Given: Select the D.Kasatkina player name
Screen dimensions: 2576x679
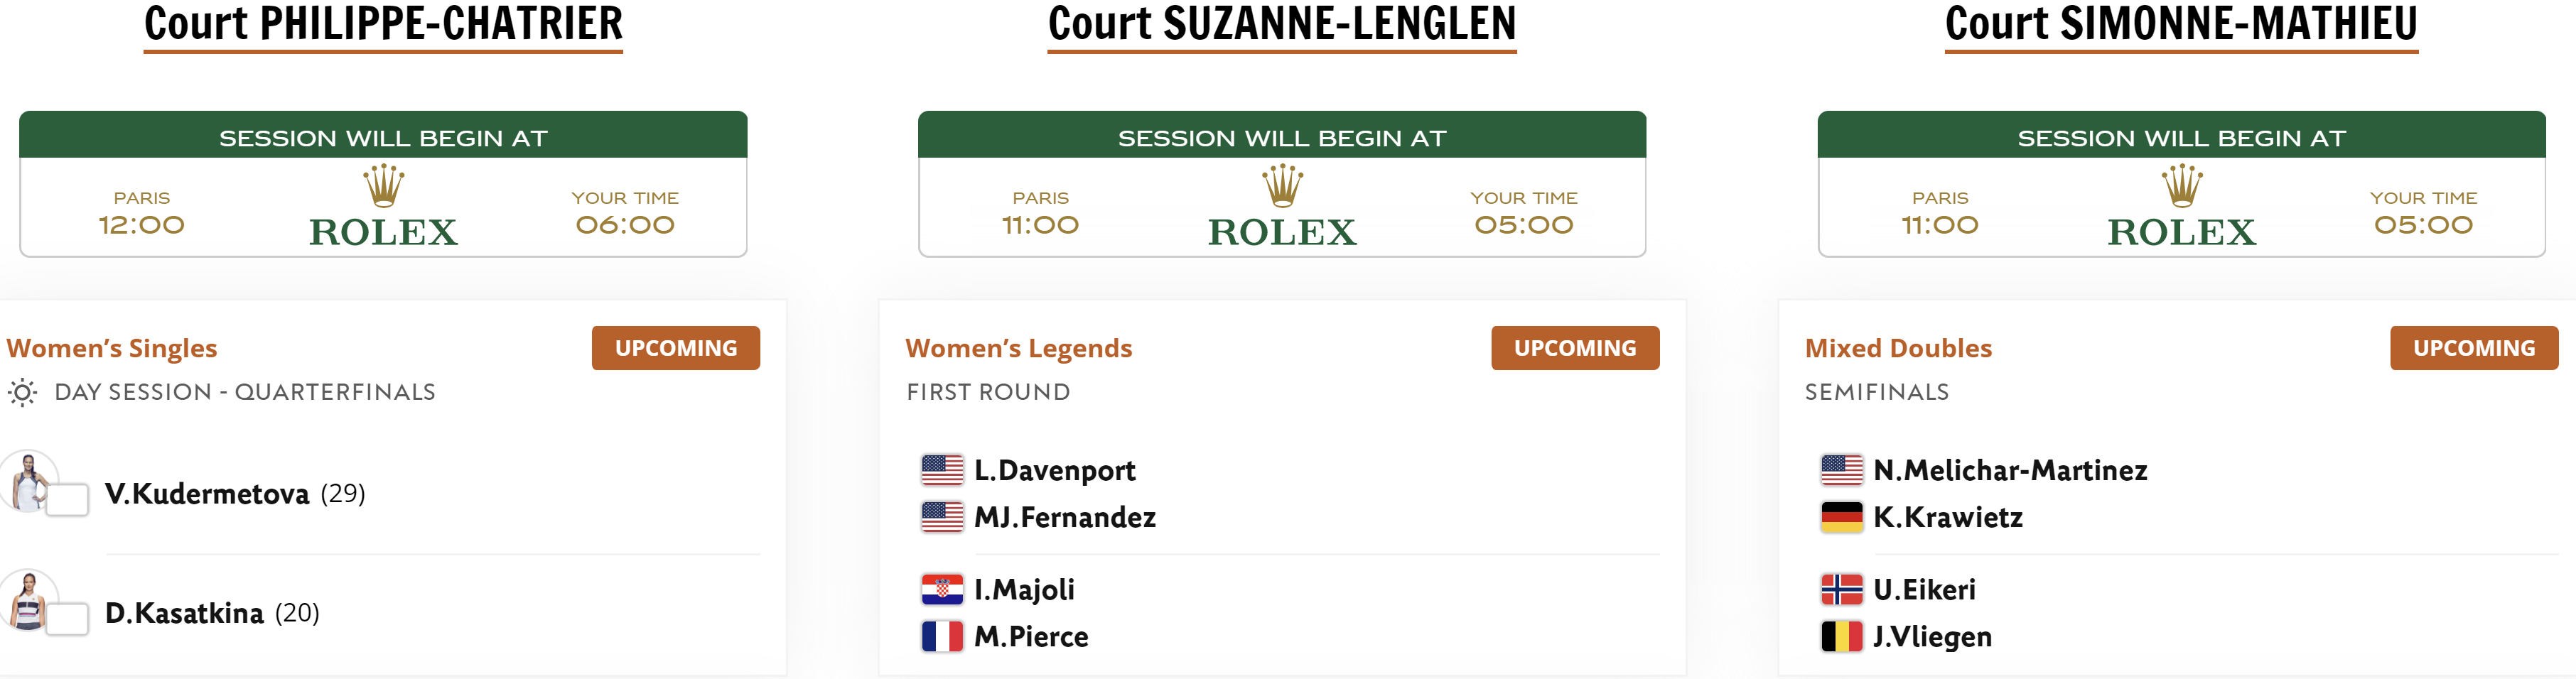Looking at the screenshot, I should pyautogui.click(x=184, y=613).
